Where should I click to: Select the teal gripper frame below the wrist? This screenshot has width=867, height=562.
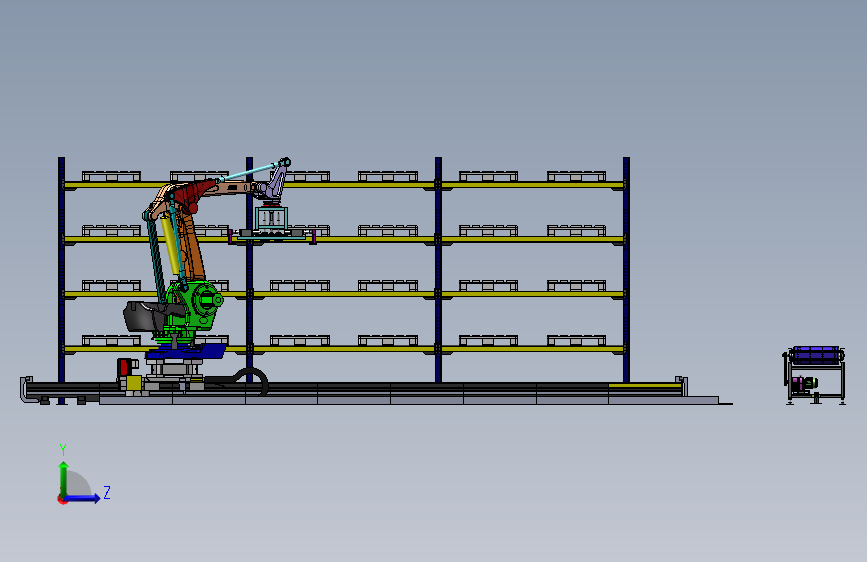pyautogui.click(x=271, y=218)
